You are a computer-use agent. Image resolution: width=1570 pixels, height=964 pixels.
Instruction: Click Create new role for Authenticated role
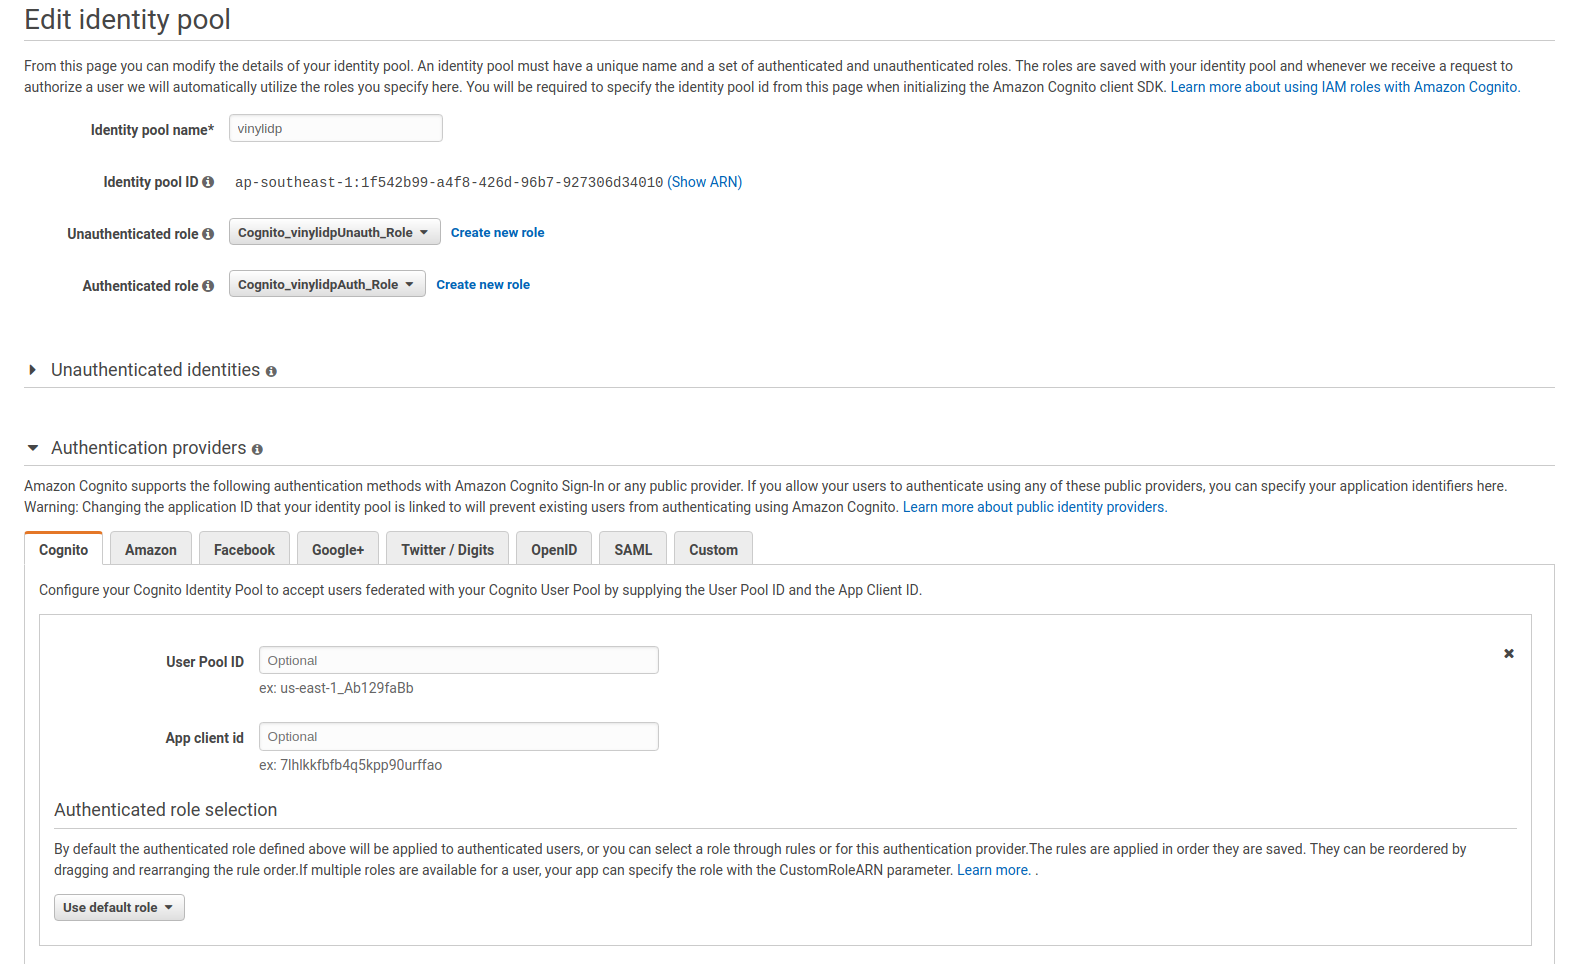click(x=483, y=284)
